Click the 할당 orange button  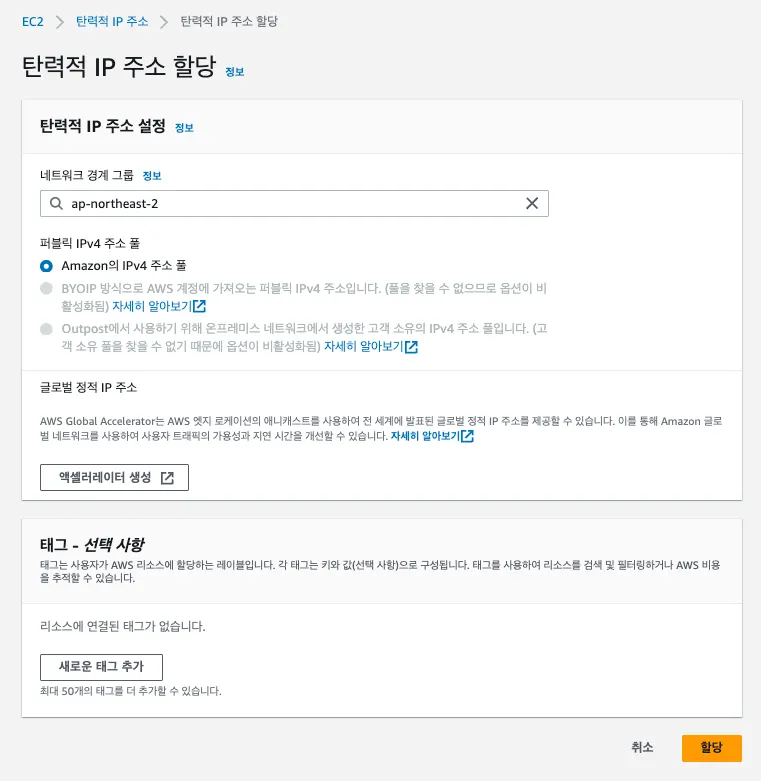[711, 748]
